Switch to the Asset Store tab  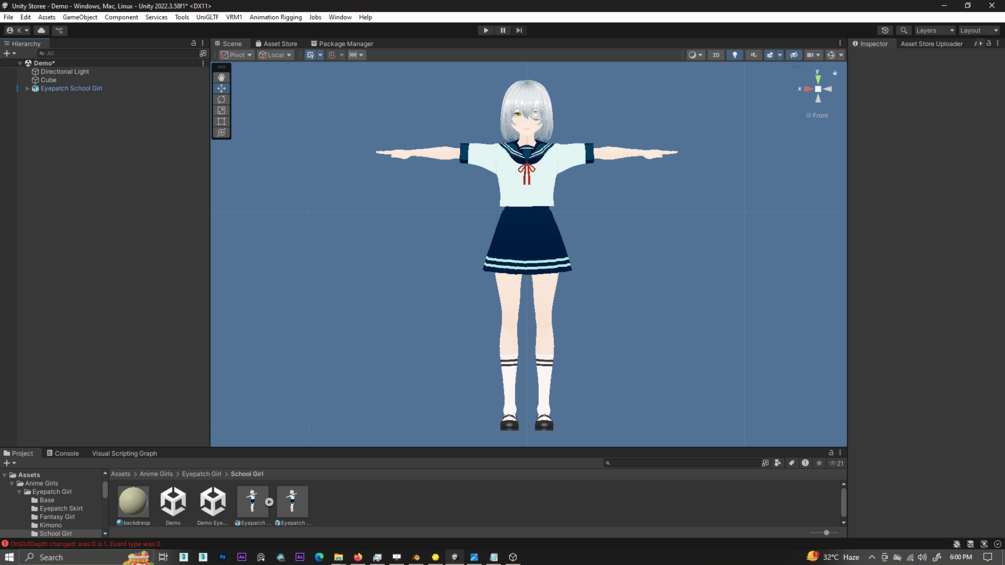(276, 44)
